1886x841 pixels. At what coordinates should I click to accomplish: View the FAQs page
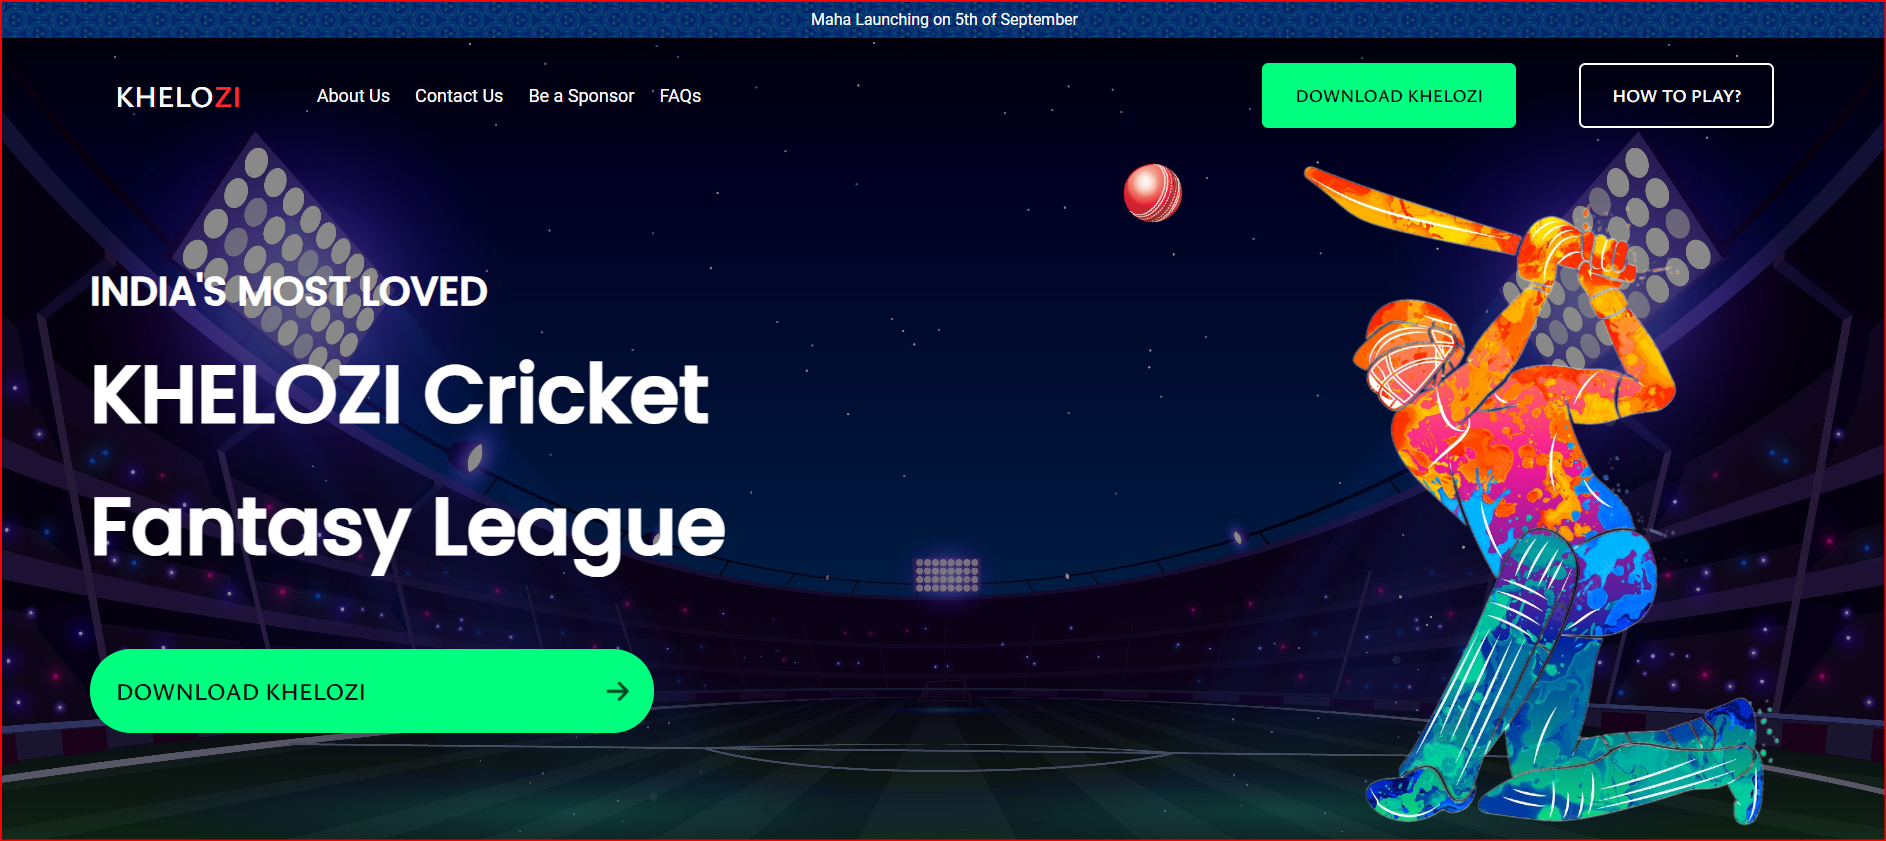coord(680,96)
